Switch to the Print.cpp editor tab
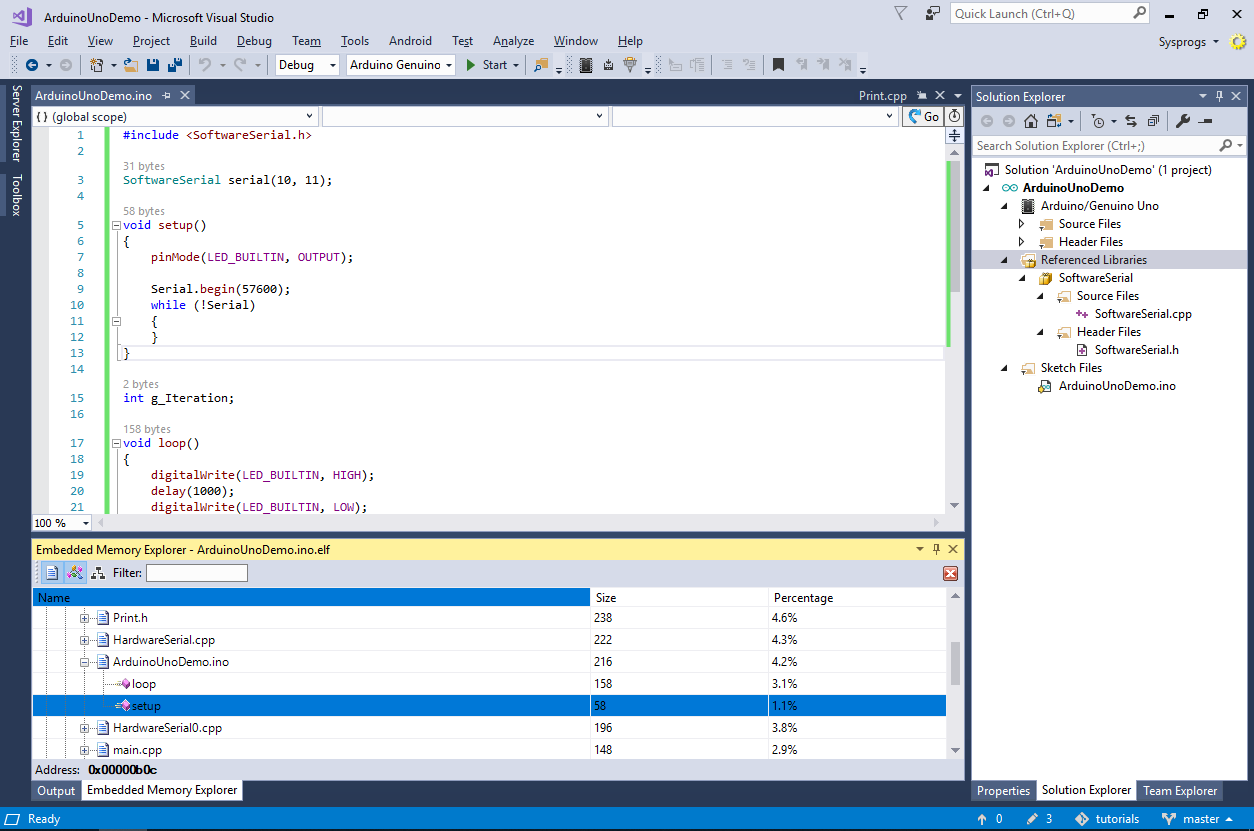The image size is (1254, 831). [x=883, y=96]
